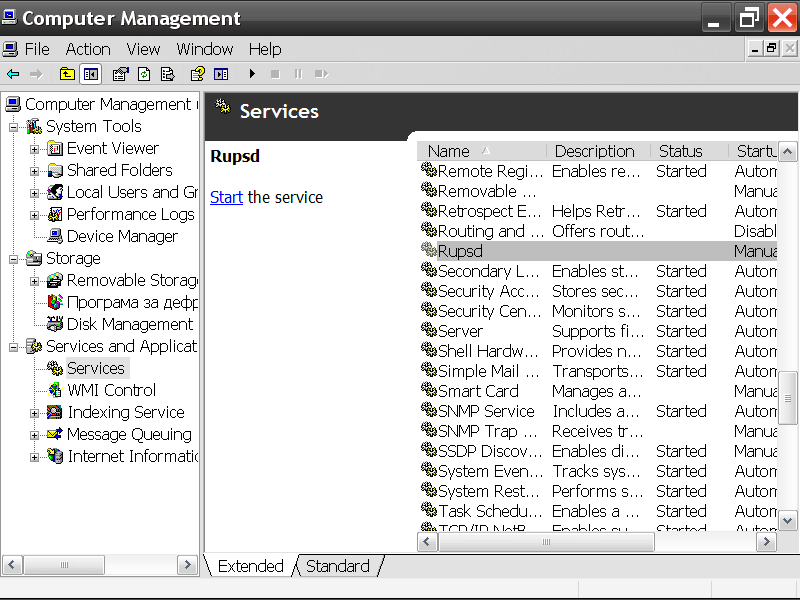The image size is (800, 600).
Task: Expand the Shared Folders branch
Action: point(34,171)
